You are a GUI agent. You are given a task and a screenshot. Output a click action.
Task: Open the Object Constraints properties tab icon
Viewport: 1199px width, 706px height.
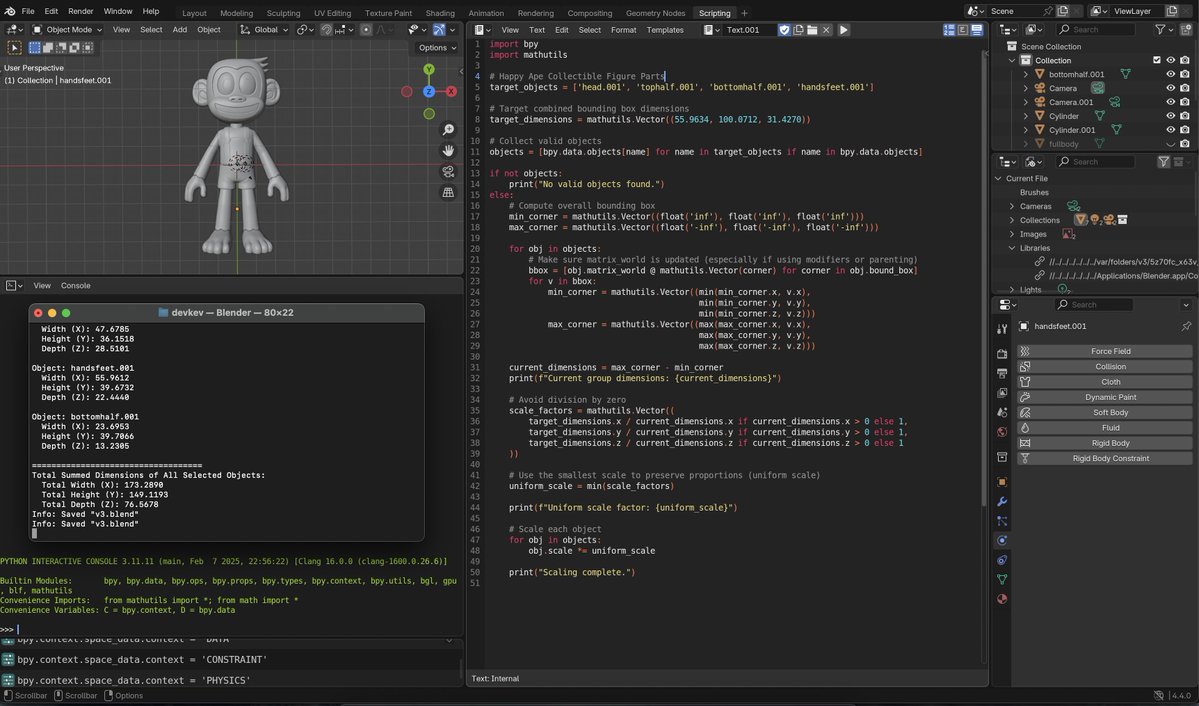coord(1002,560)
